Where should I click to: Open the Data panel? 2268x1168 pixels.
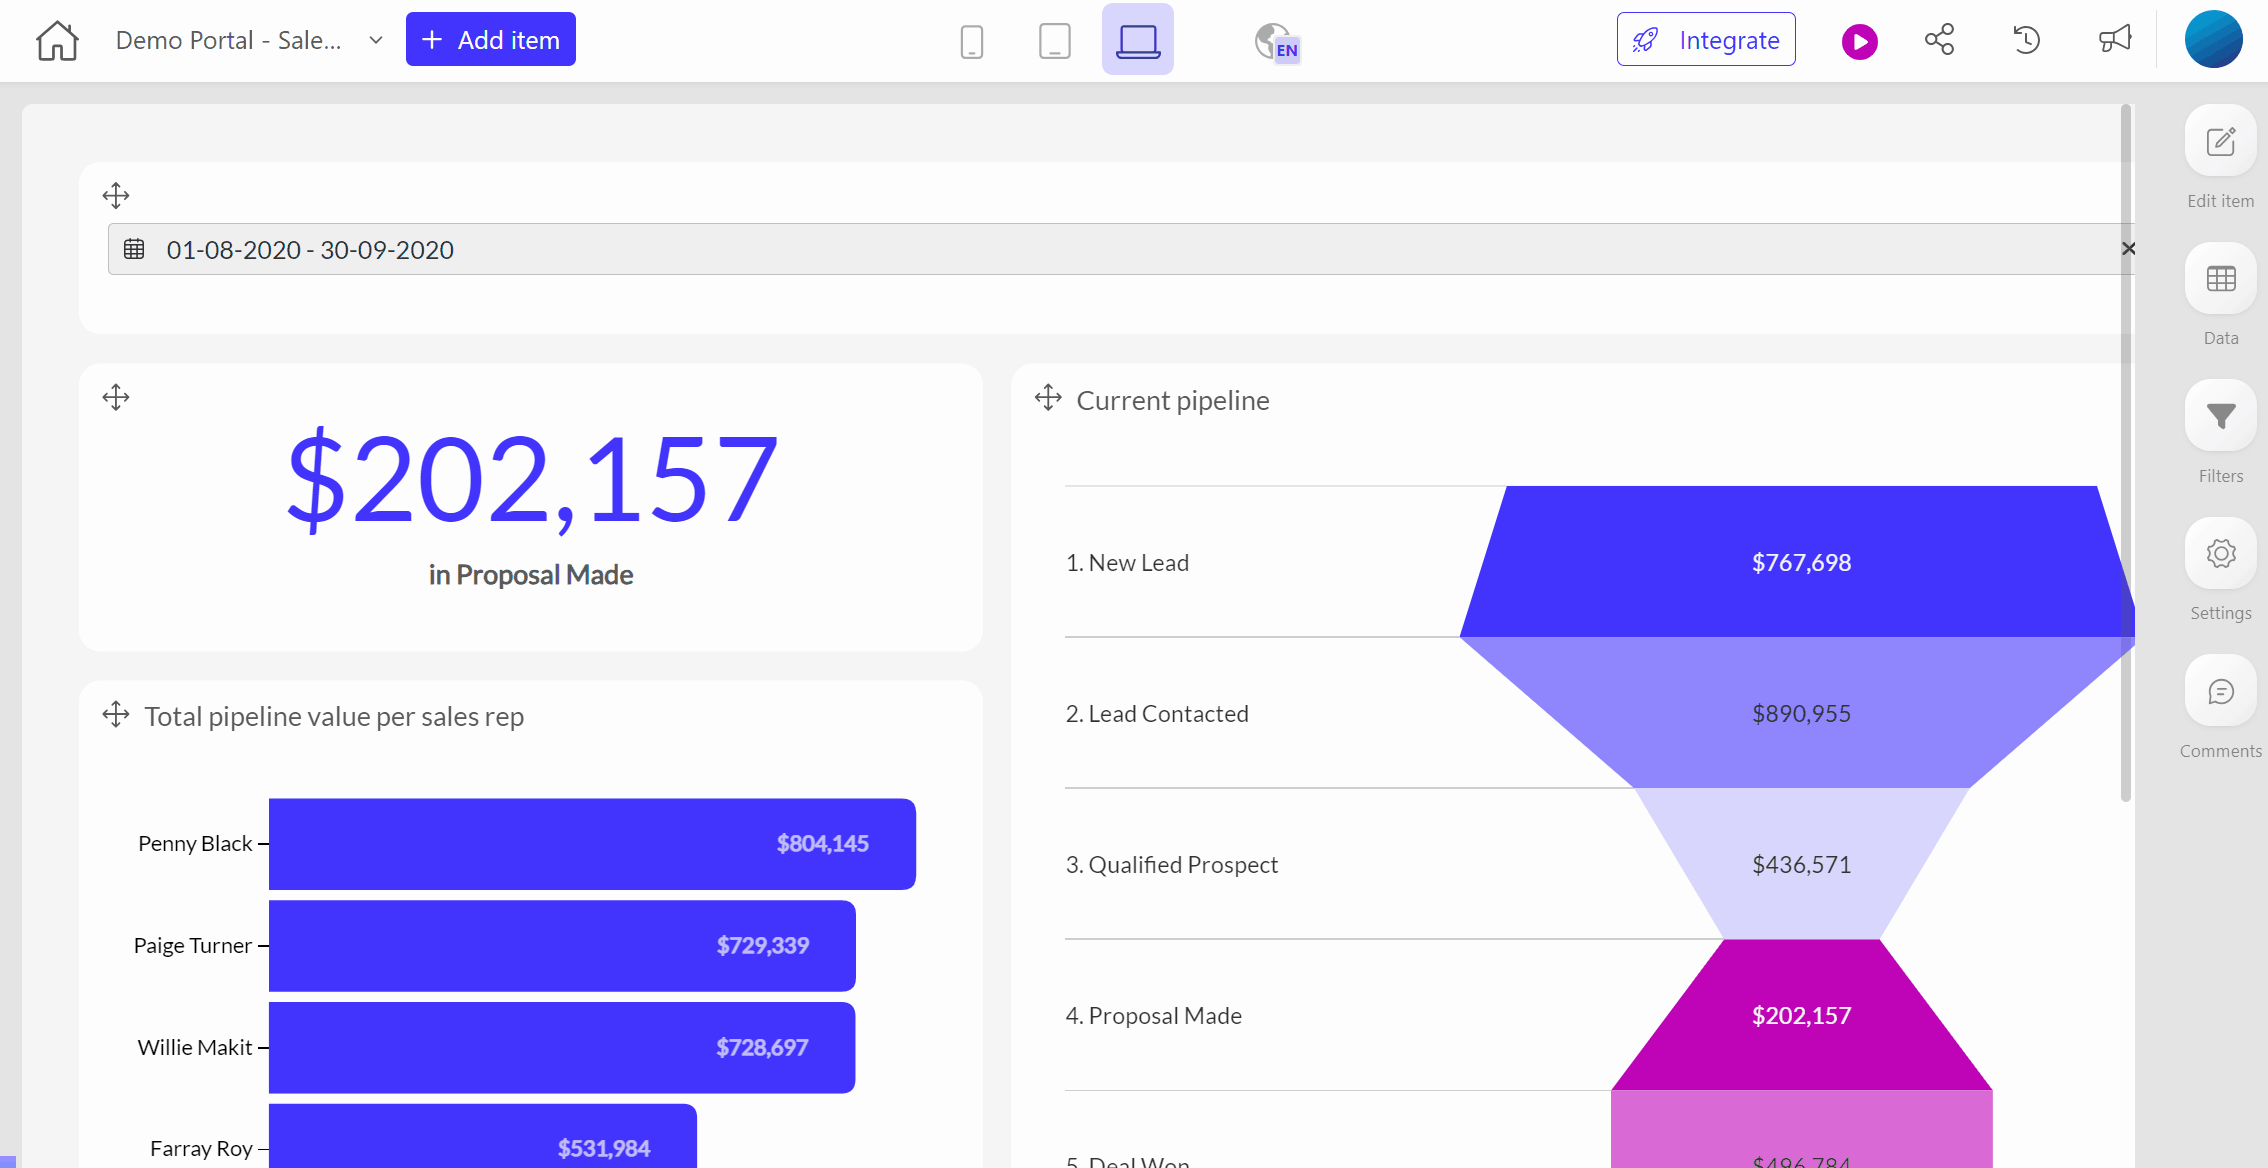[2220, 279]
